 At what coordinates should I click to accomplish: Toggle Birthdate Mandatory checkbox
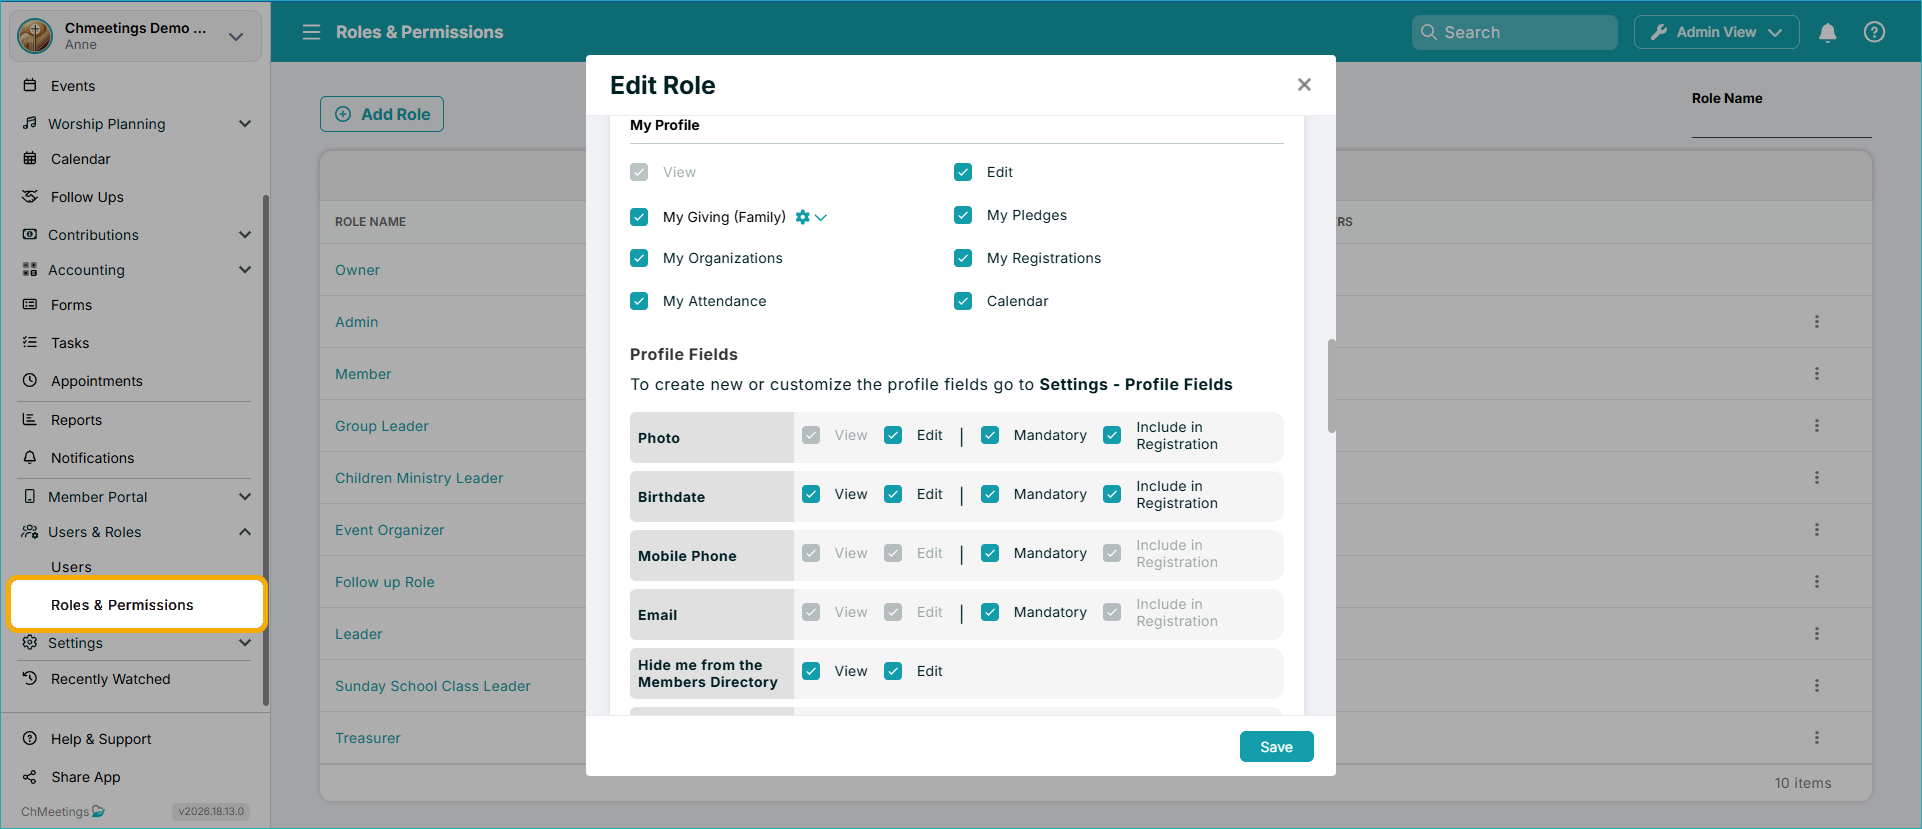tap(990, 494)
